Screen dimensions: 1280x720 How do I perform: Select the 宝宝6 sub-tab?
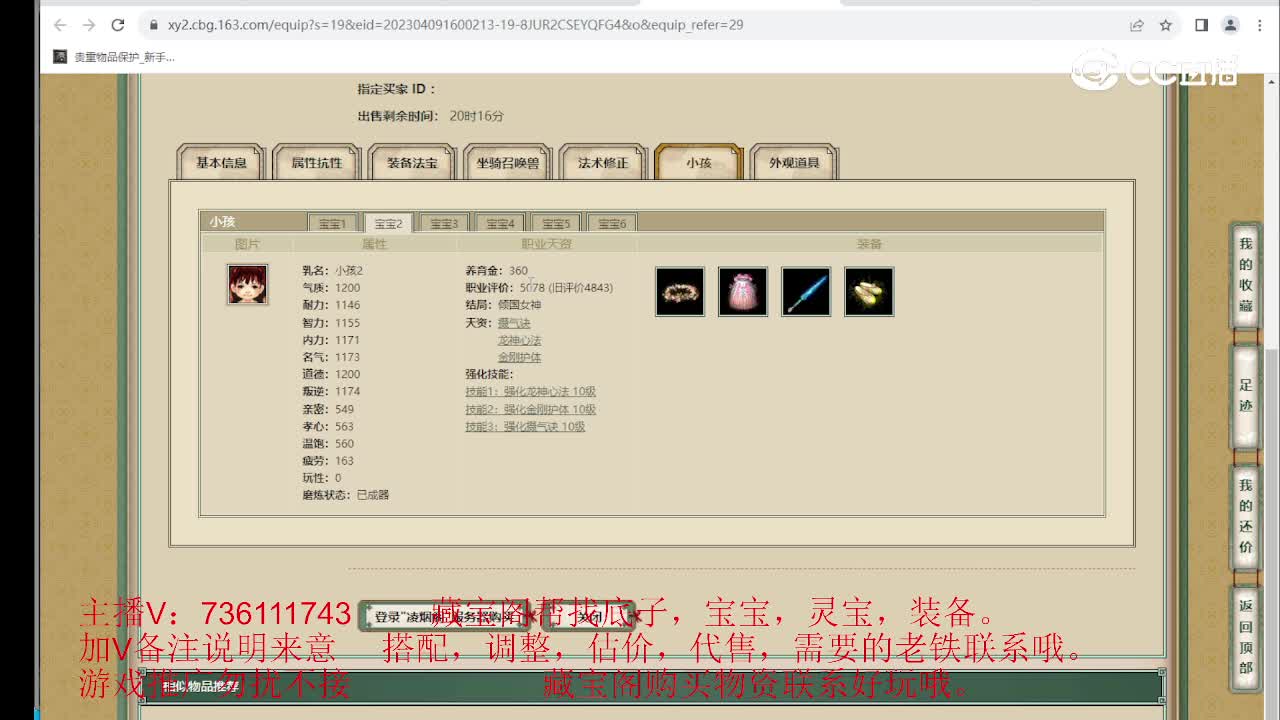(612, 223)
